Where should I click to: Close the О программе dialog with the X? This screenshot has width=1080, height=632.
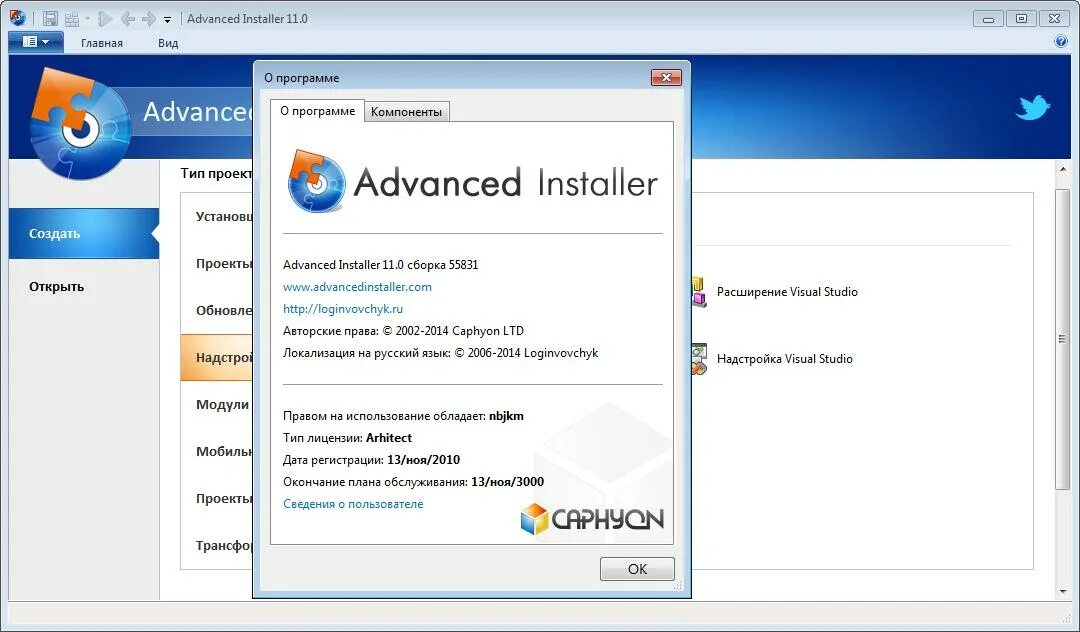666,77
